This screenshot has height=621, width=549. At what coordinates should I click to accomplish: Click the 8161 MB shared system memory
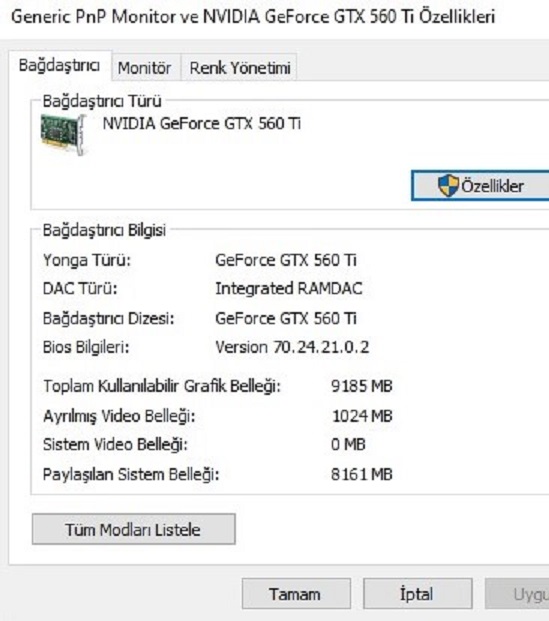coord(362,474)
